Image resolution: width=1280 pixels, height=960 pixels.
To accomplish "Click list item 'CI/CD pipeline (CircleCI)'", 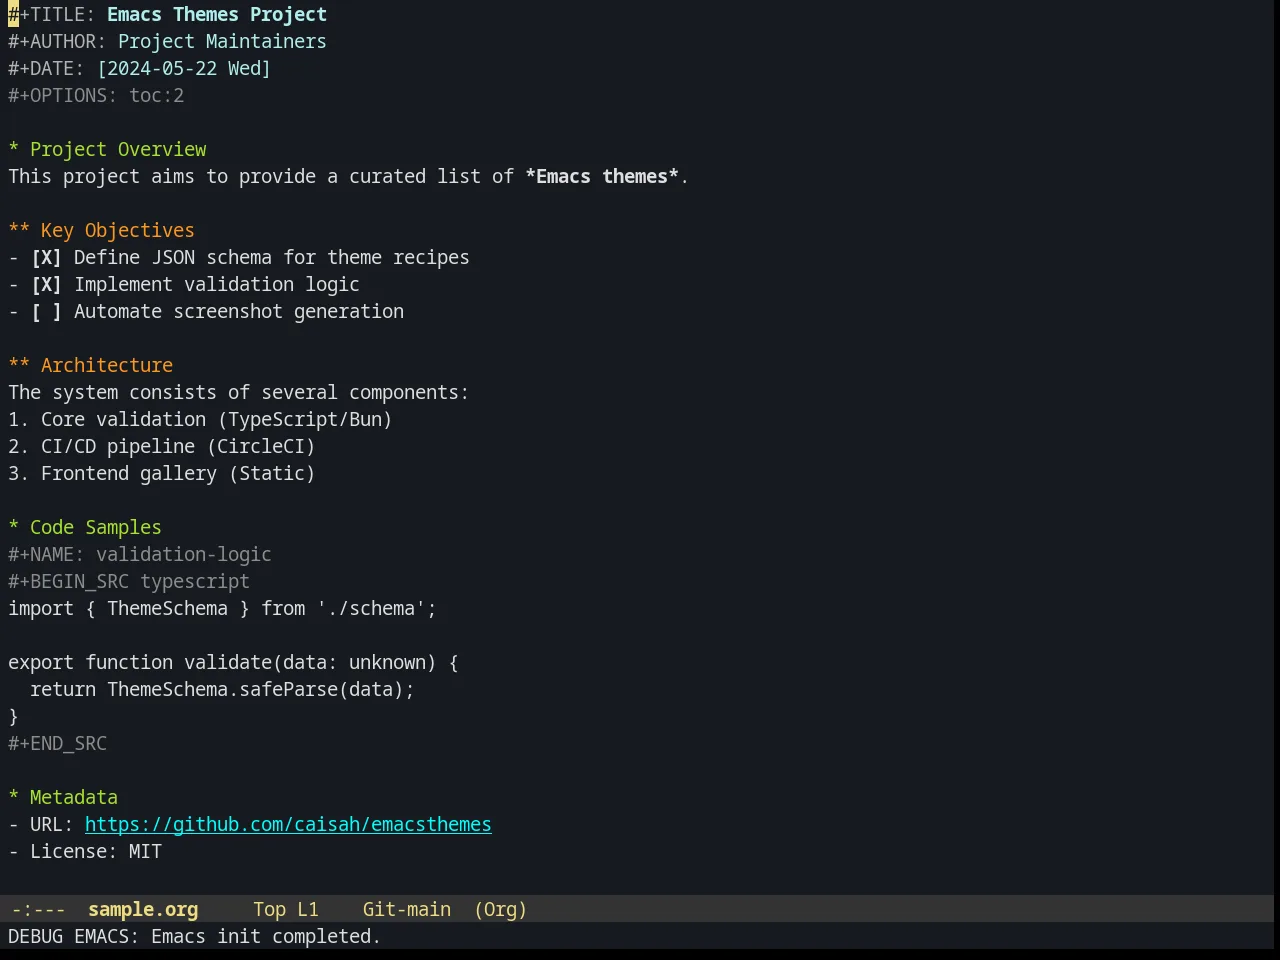I will click(x=178, y=447).
